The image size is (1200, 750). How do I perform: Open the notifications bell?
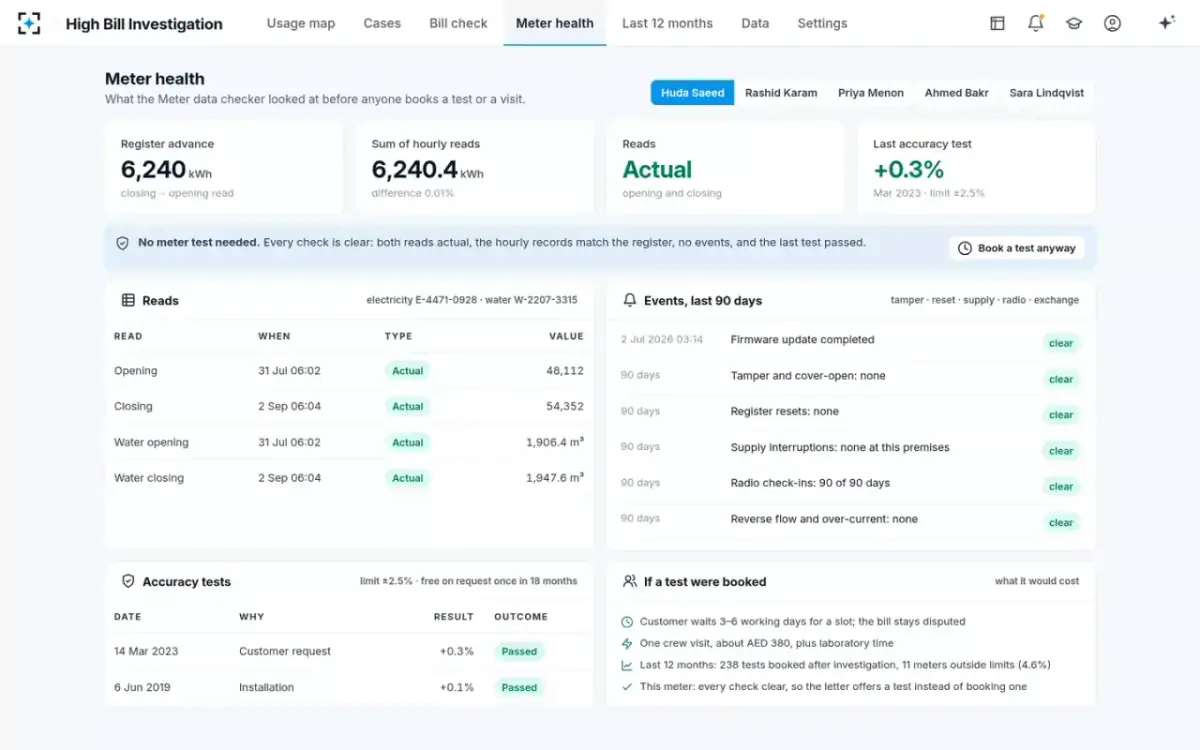click(1036, 23)
